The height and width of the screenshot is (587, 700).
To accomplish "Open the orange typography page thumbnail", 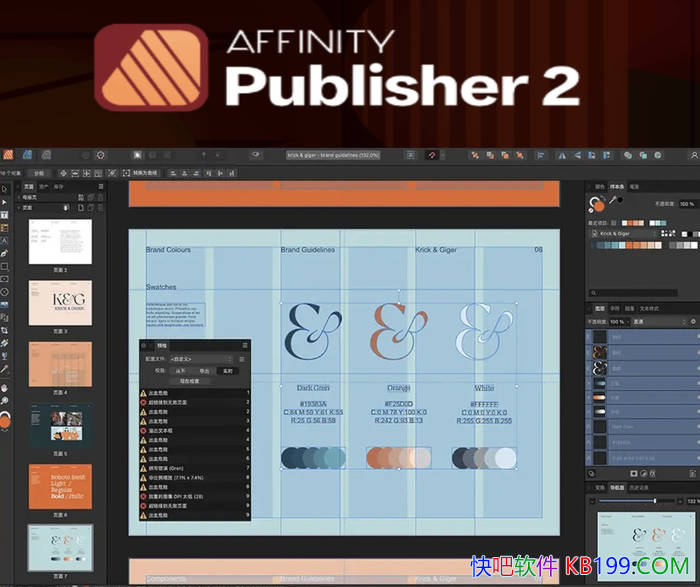I will (x=60, y=486).
